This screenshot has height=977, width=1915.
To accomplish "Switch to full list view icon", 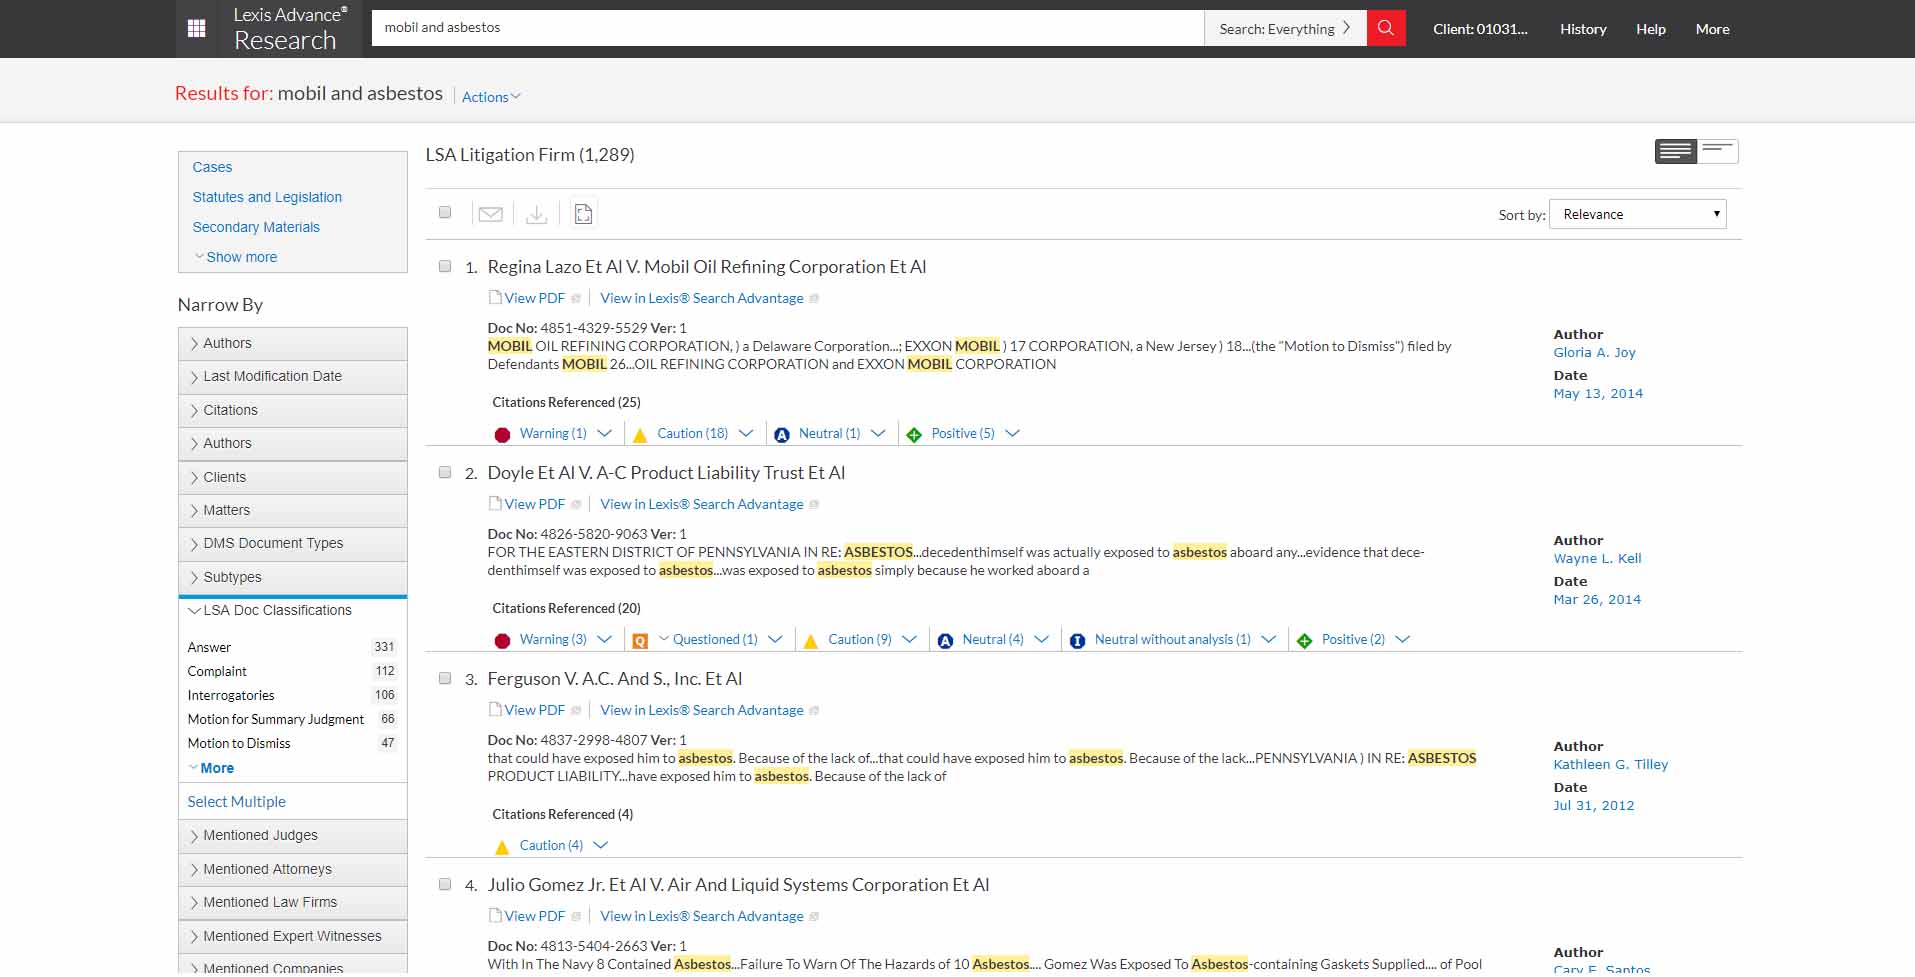I will [x=1676, y=151].
